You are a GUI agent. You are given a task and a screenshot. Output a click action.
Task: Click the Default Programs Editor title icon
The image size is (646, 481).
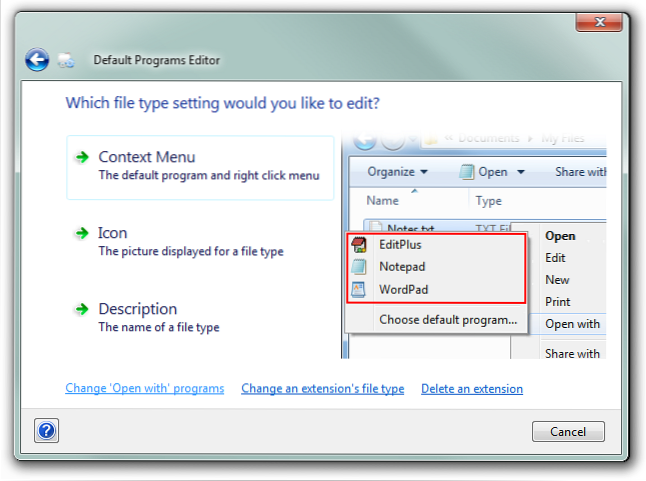pos(67,61)
